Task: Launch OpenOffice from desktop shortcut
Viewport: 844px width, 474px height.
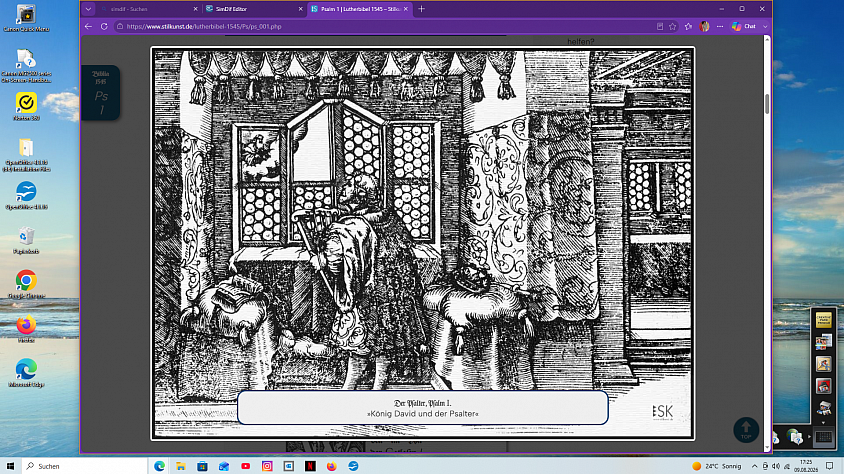Action: point(26,195)
